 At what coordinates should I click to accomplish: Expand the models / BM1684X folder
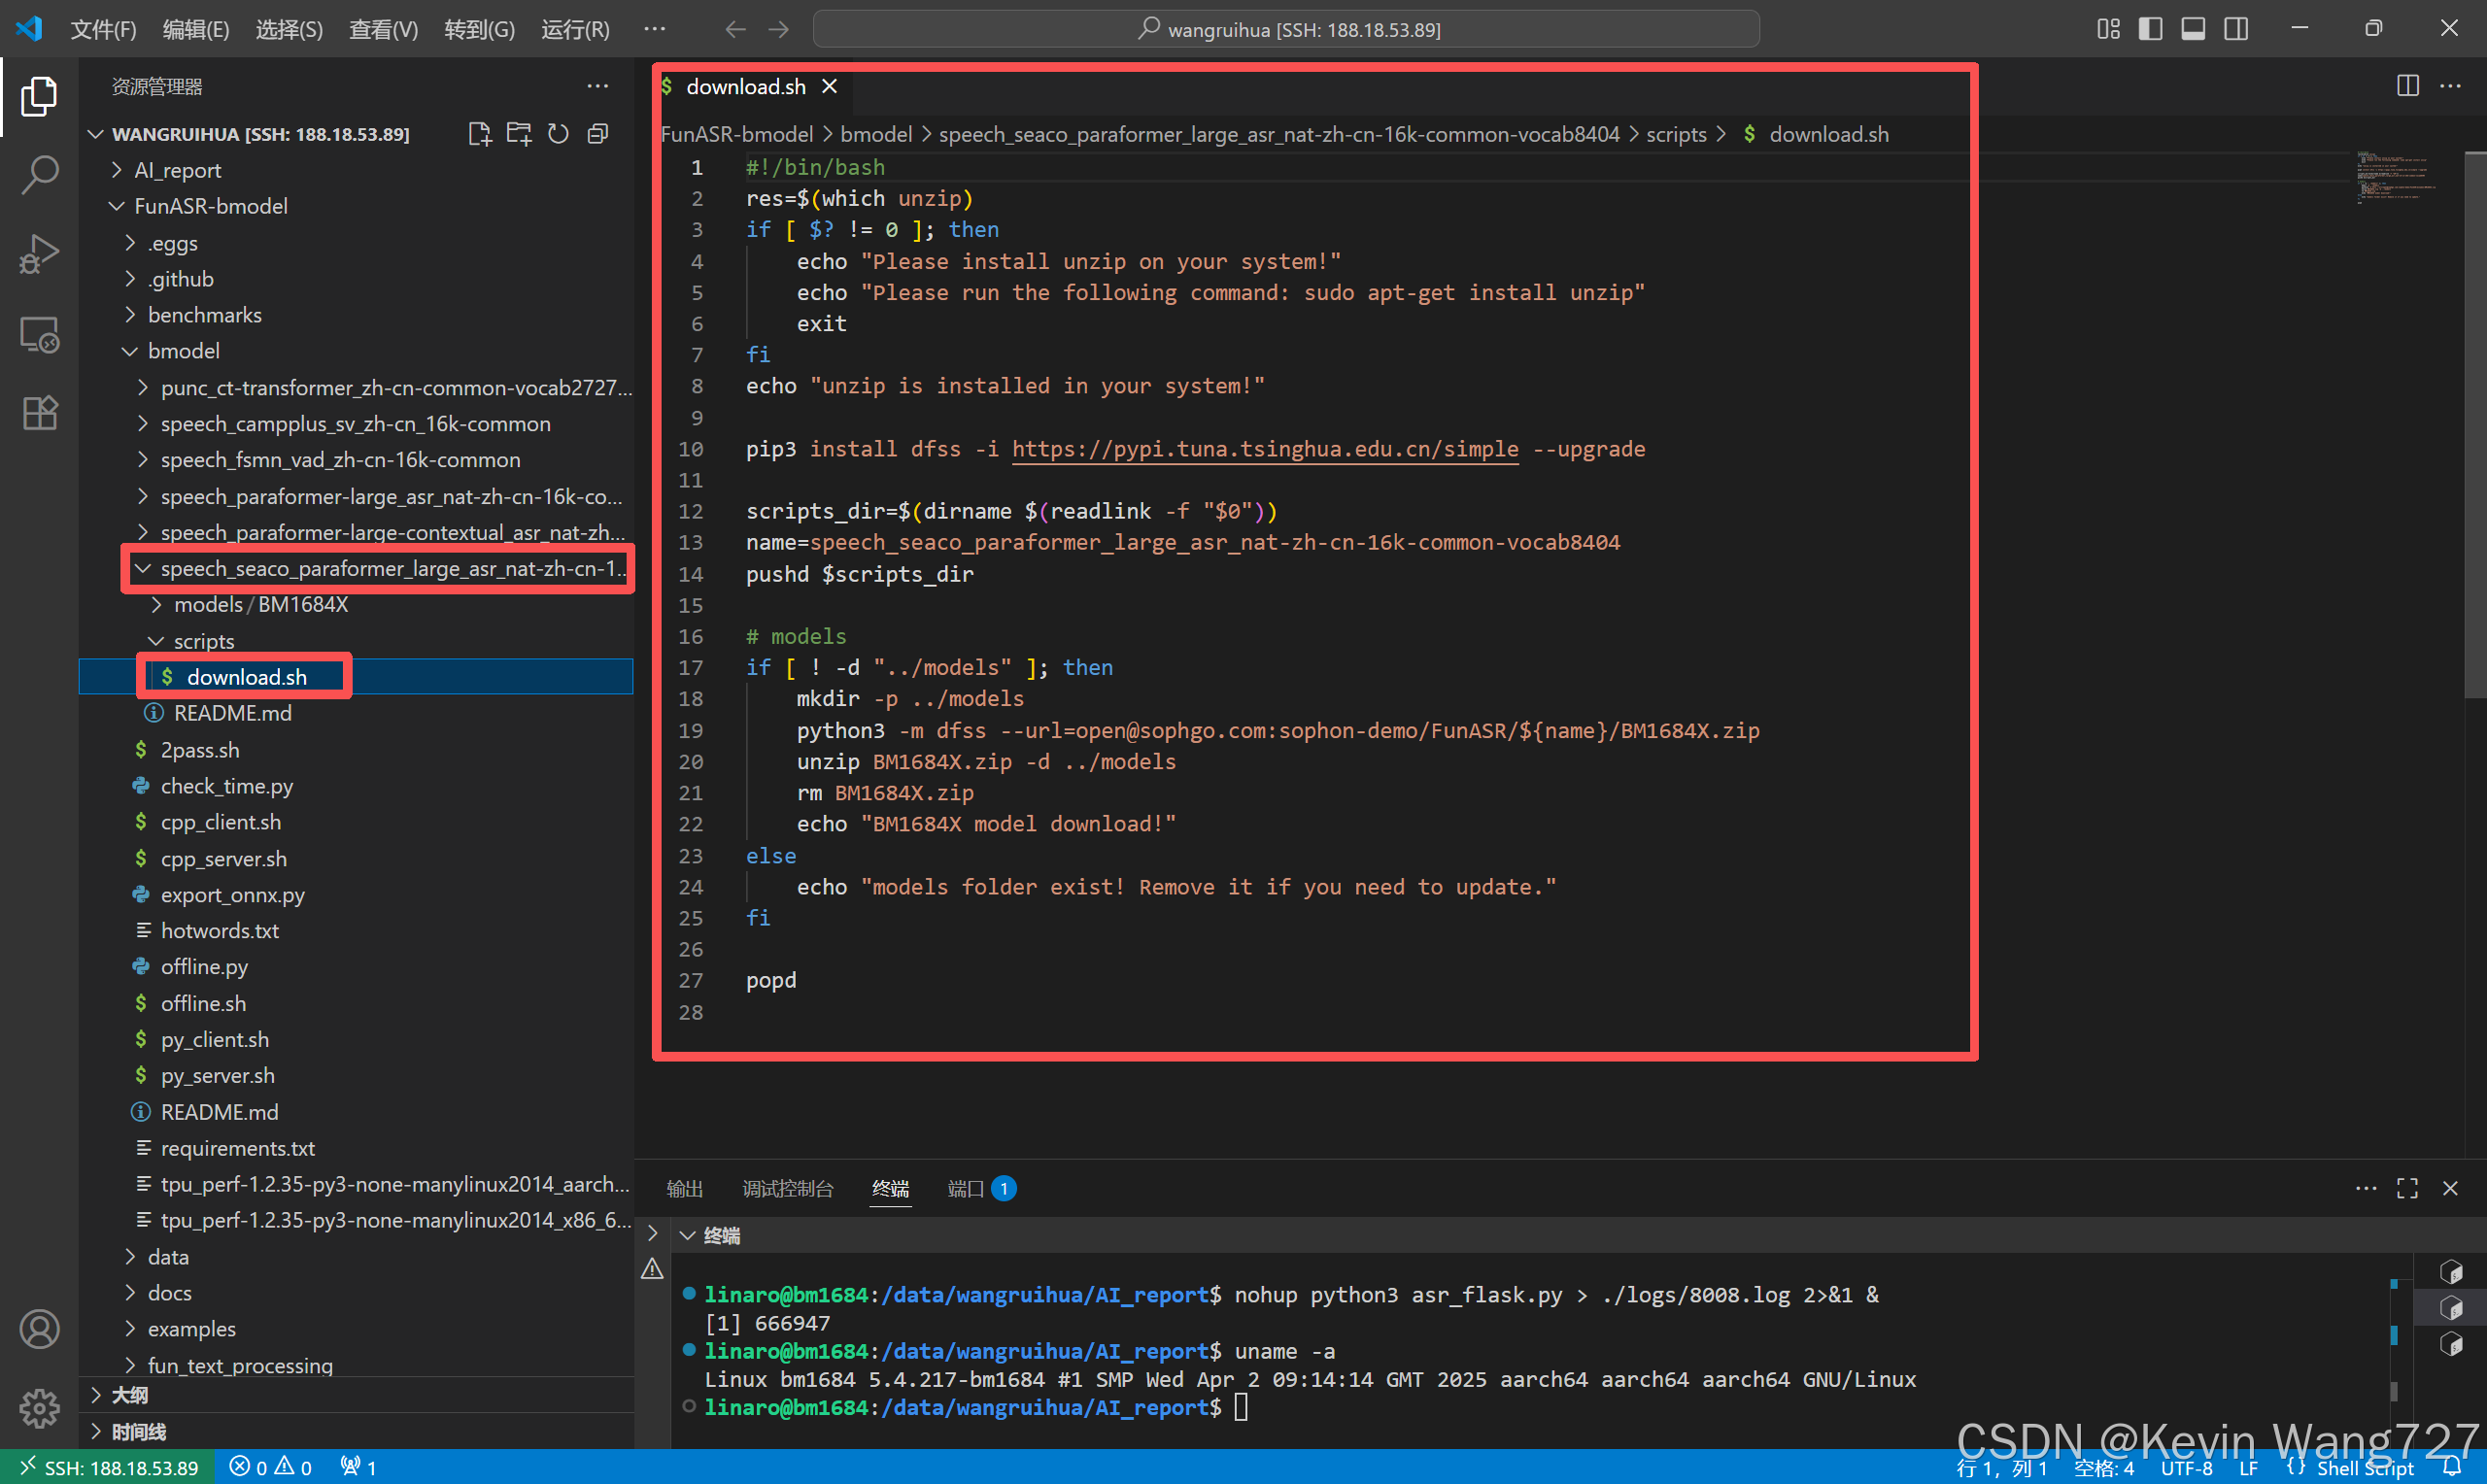tap(356, 605)
